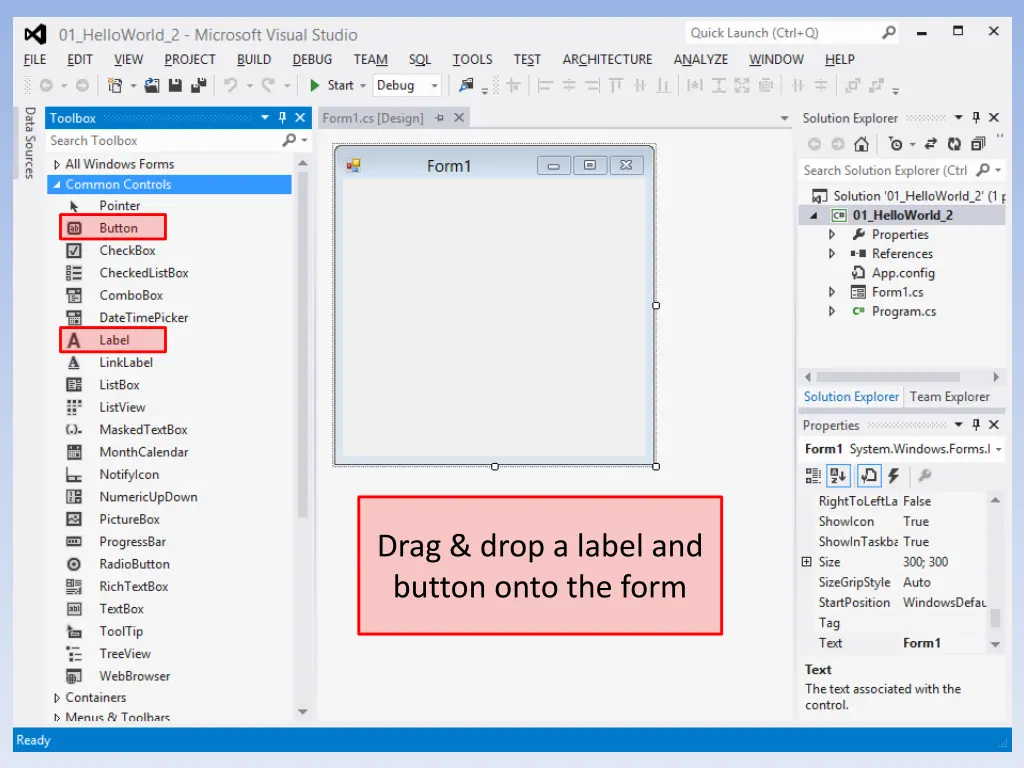The height and width of the screenshot is (768, 1024).
Task: Close the Form1.cs [Design] tab
Action: click(x=459, y=118)
